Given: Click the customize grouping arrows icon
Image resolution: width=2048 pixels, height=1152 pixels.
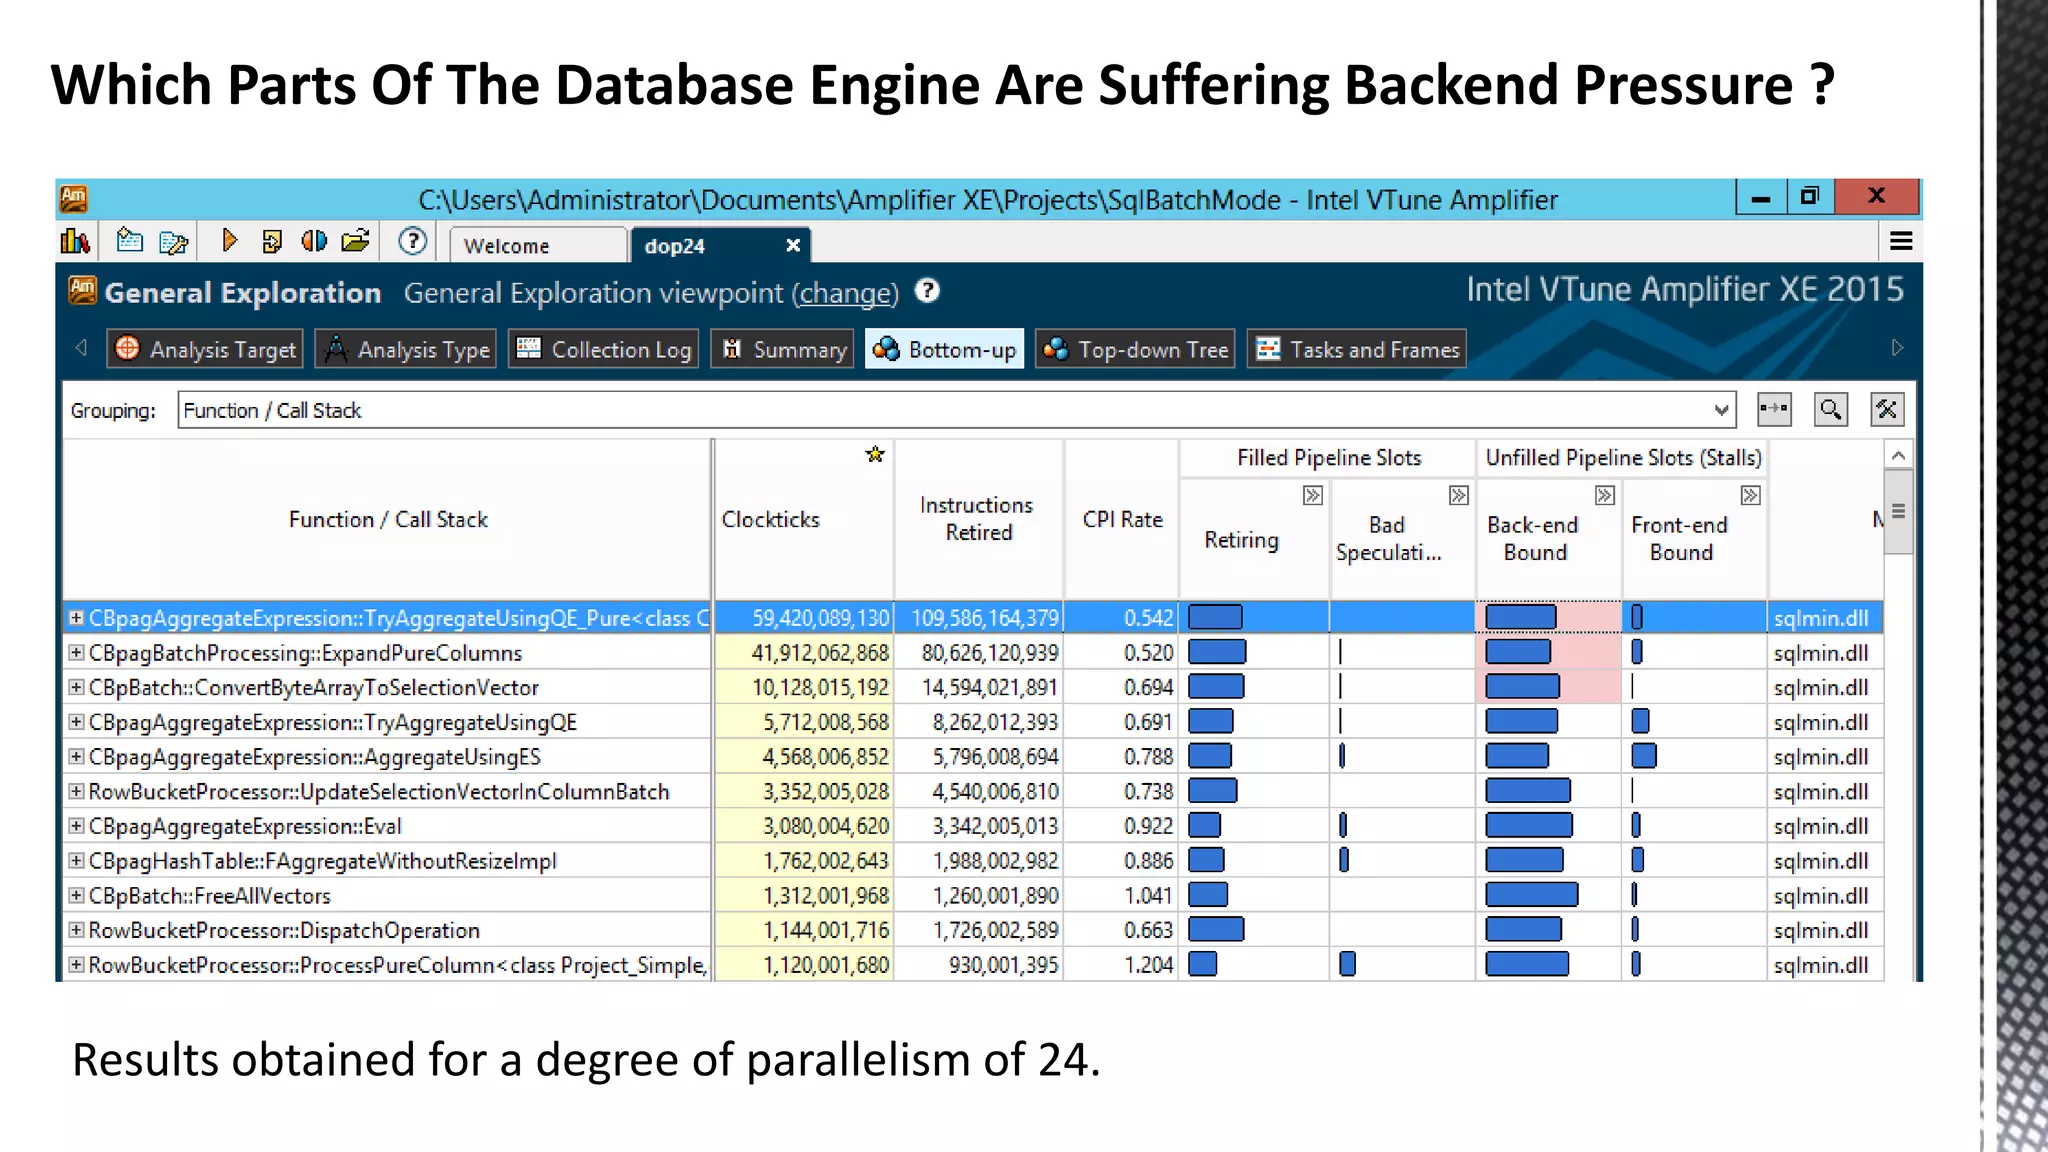Looking at the screenshot, I should 1774,409.
